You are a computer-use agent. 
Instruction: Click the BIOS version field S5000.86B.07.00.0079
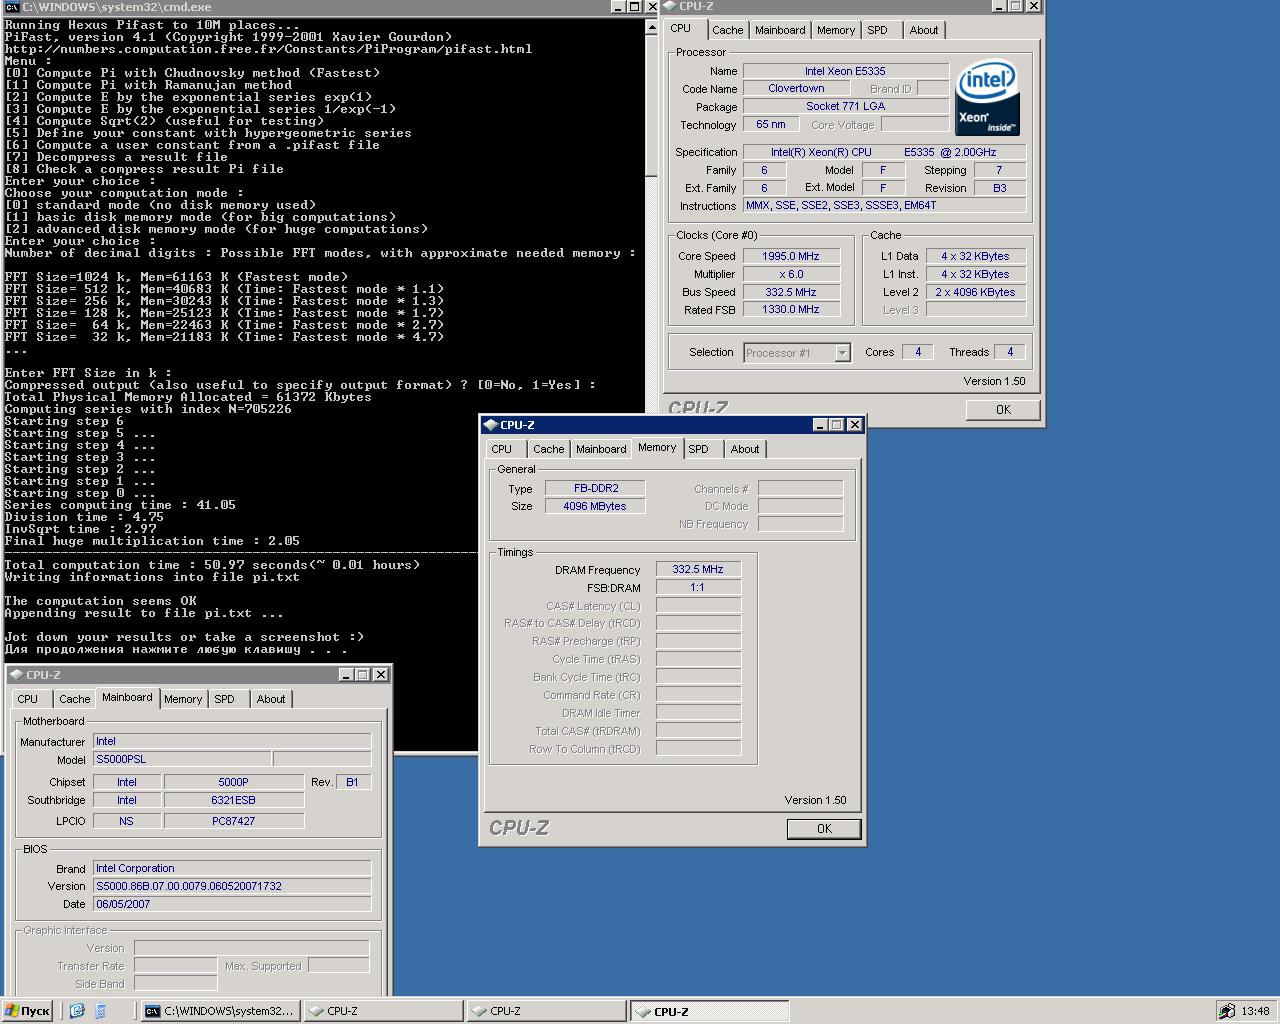pyautogui.click(x=232, y=886)
